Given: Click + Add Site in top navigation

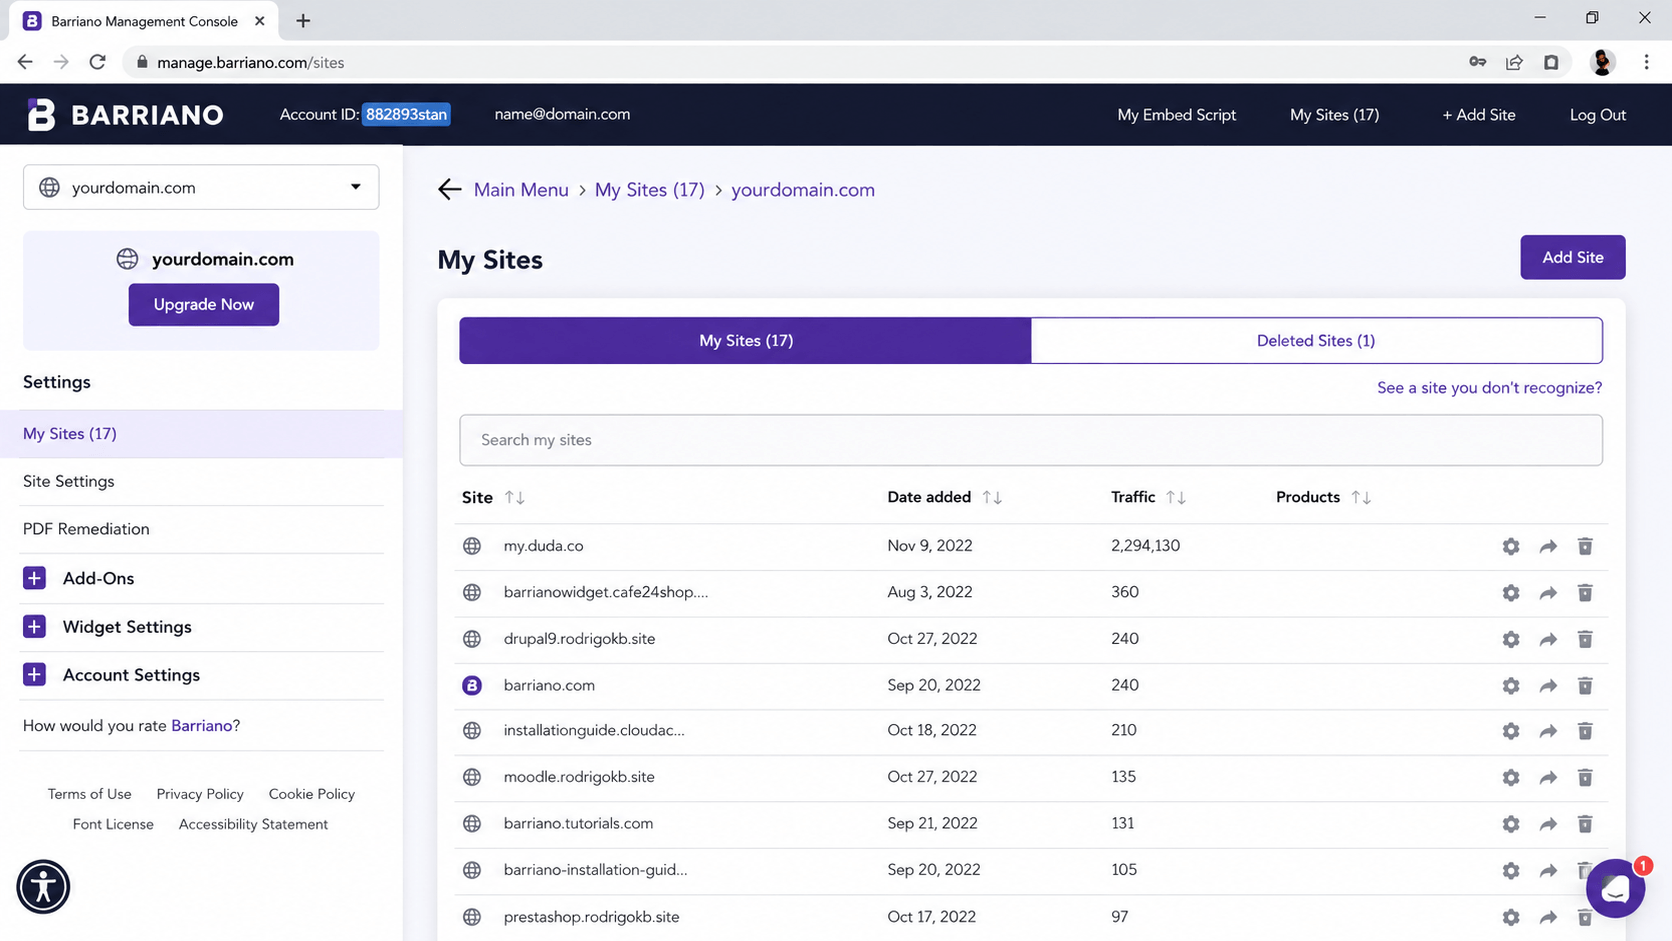Looking at the screenshot, I should click(1478, 115).
